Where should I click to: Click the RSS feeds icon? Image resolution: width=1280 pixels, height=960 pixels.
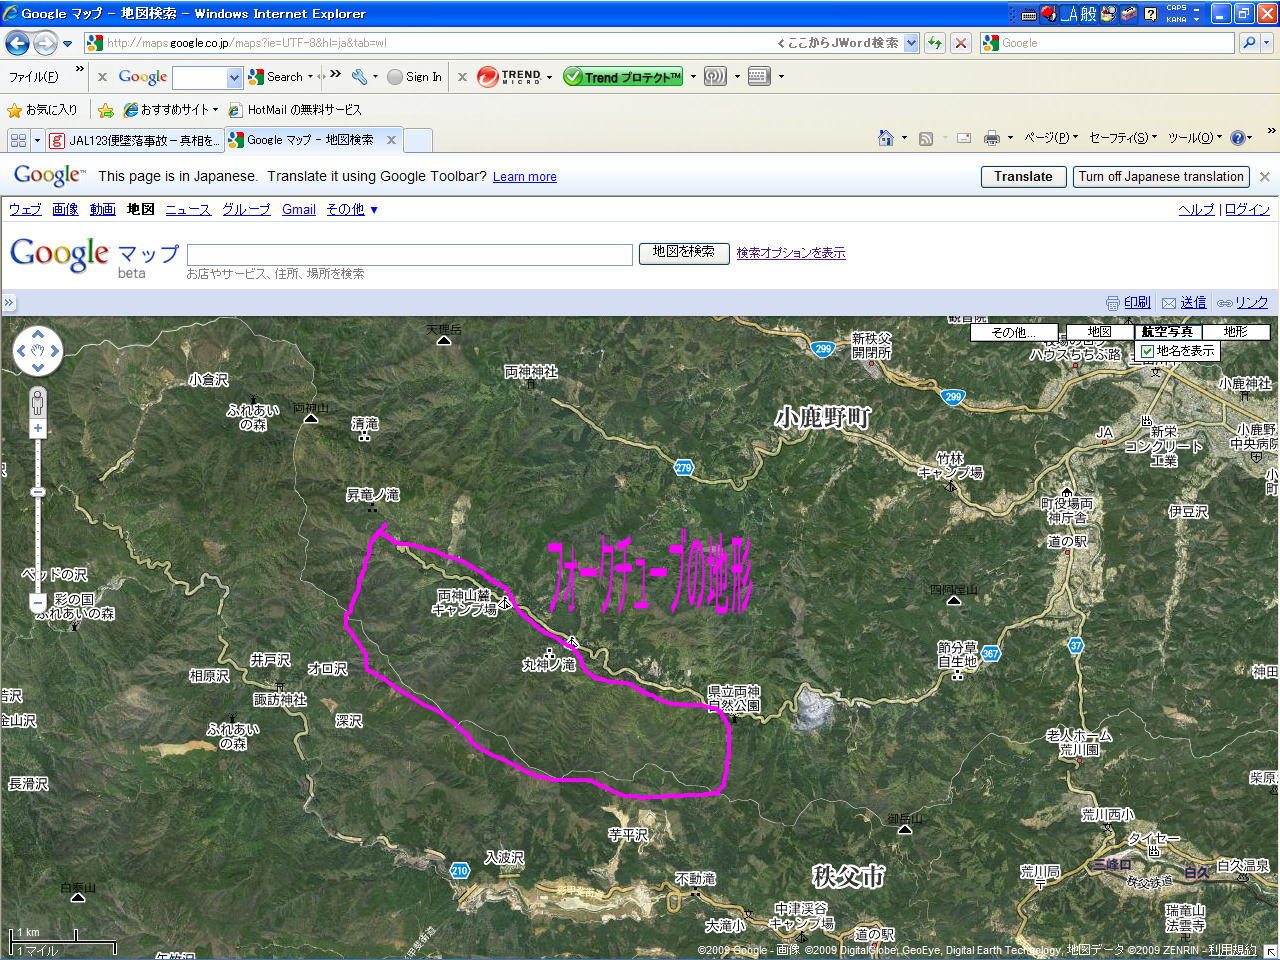click(926, 139)
